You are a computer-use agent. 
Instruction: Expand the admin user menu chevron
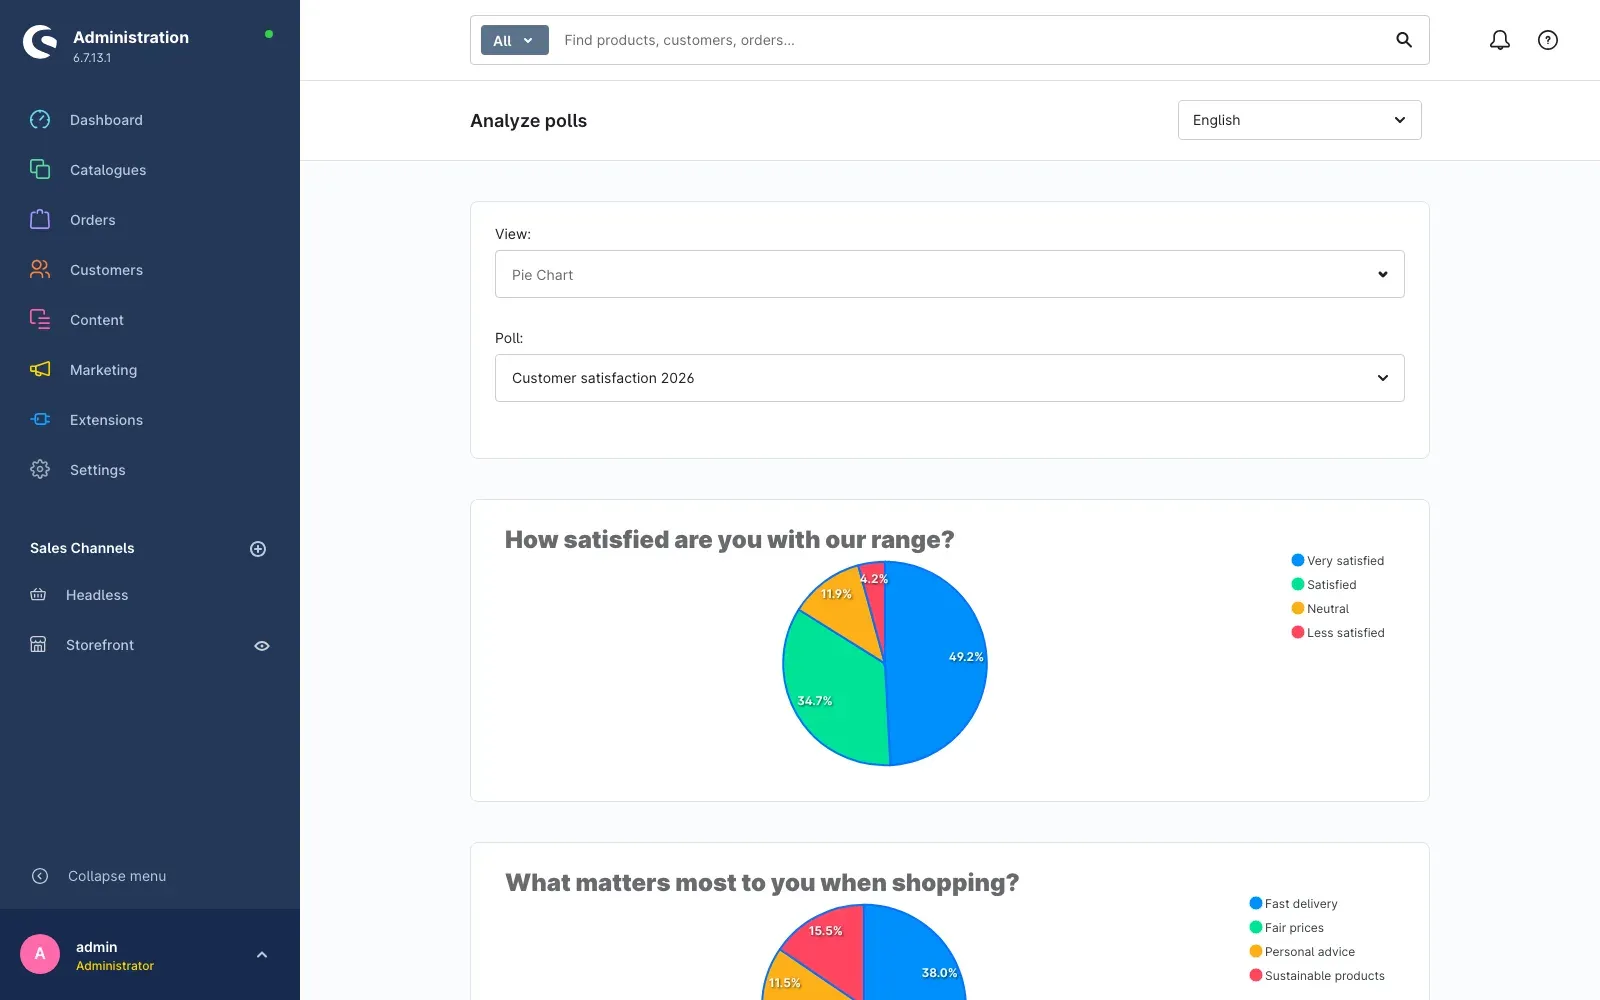(x=262, y=954)
